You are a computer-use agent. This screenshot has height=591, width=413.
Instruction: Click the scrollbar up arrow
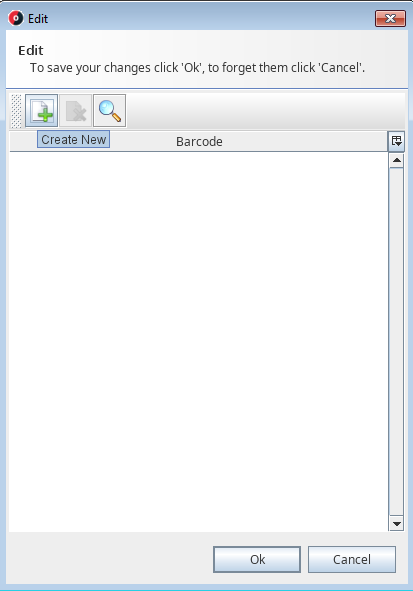396,161
